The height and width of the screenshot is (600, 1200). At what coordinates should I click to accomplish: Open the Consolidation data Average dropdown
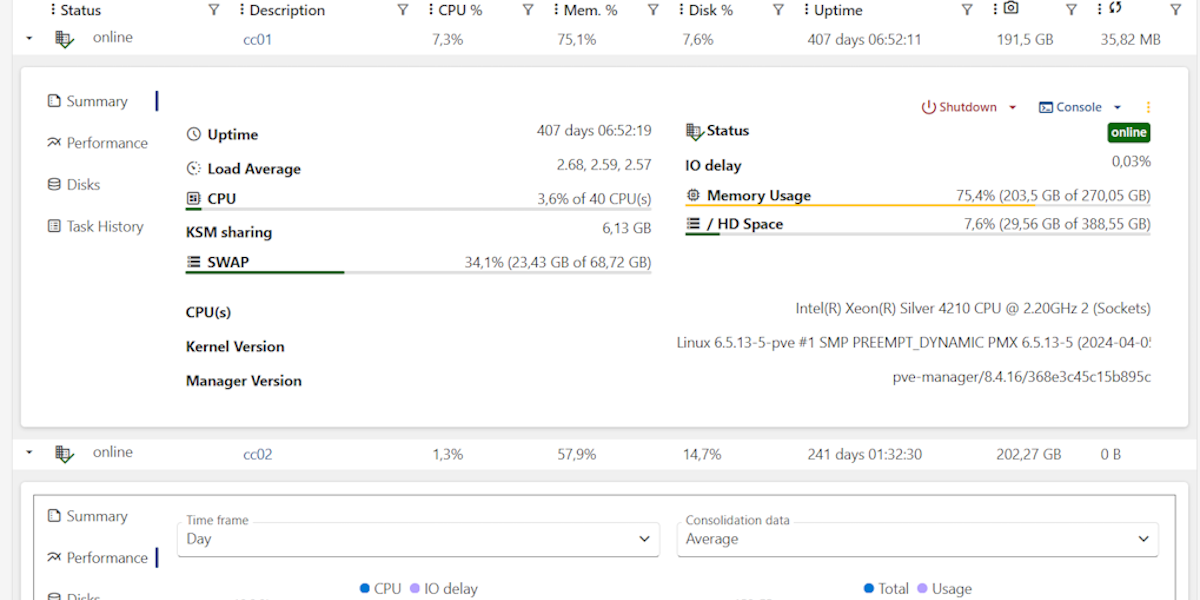pos(917,539)
